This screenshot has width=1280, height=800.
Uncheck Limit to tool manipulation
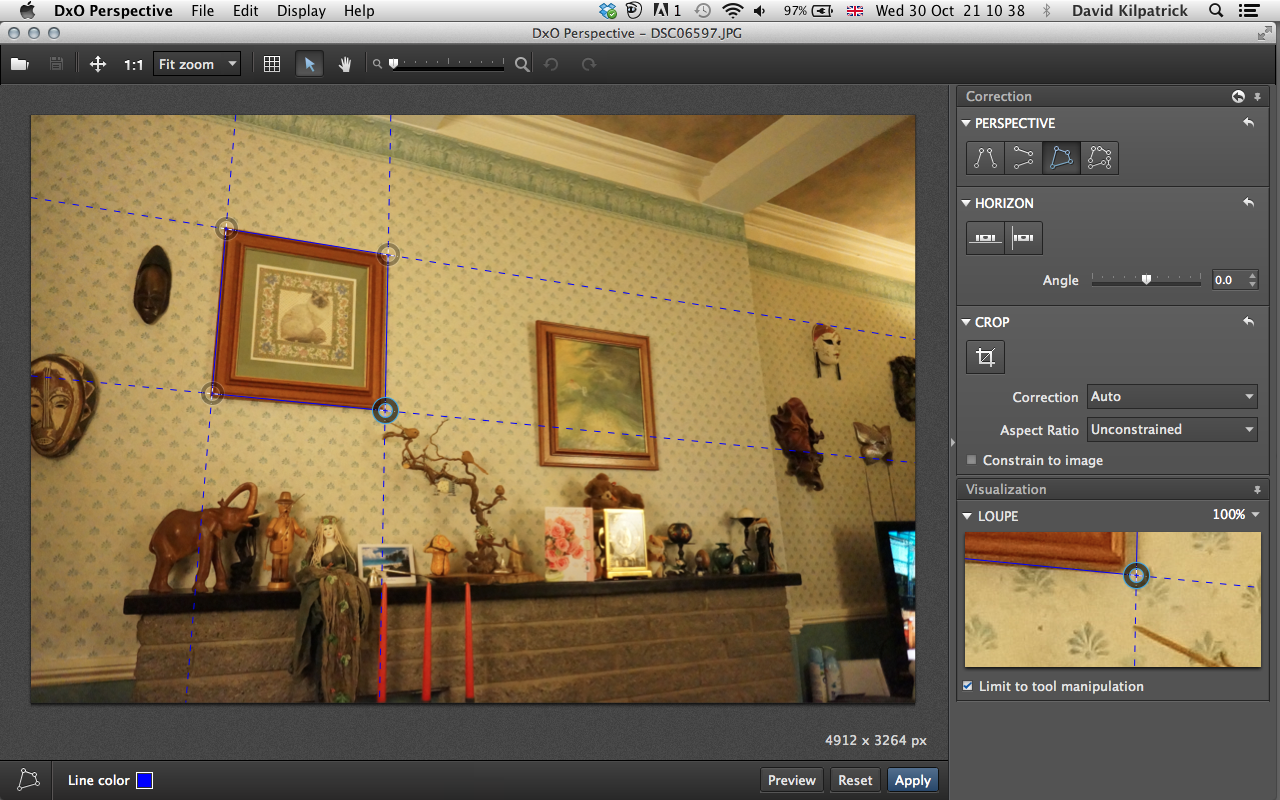pos(967,686)
